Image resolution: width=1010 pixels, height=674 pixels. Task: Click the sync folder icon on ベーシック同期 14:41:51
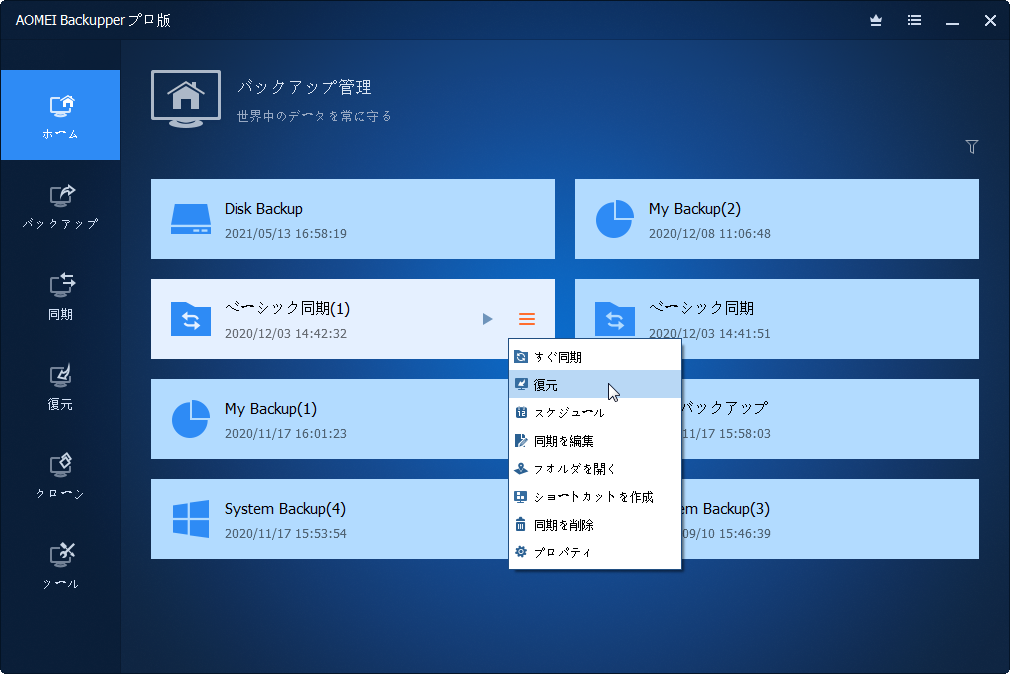coord(615,319)
